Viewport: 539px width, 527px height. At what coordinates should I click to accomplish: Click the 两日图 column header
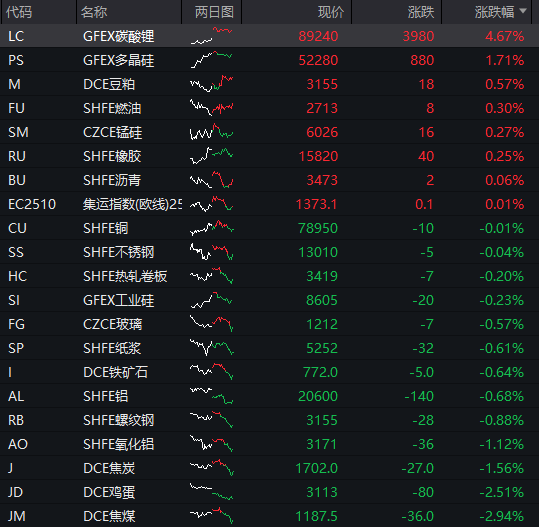pos(214,12)
